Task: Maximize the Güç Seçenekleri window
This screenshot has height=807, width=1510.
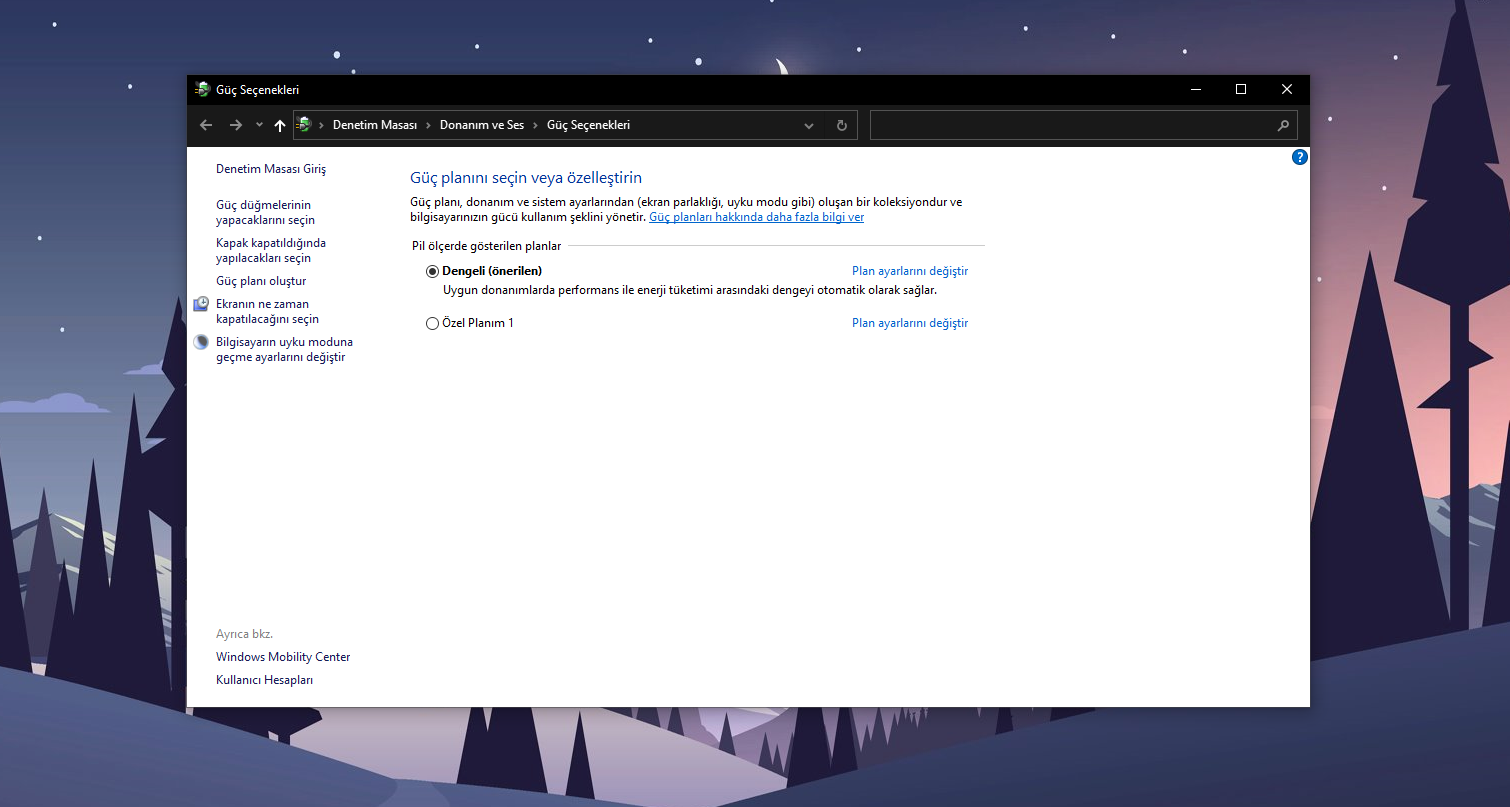Action: (1241, 90)
